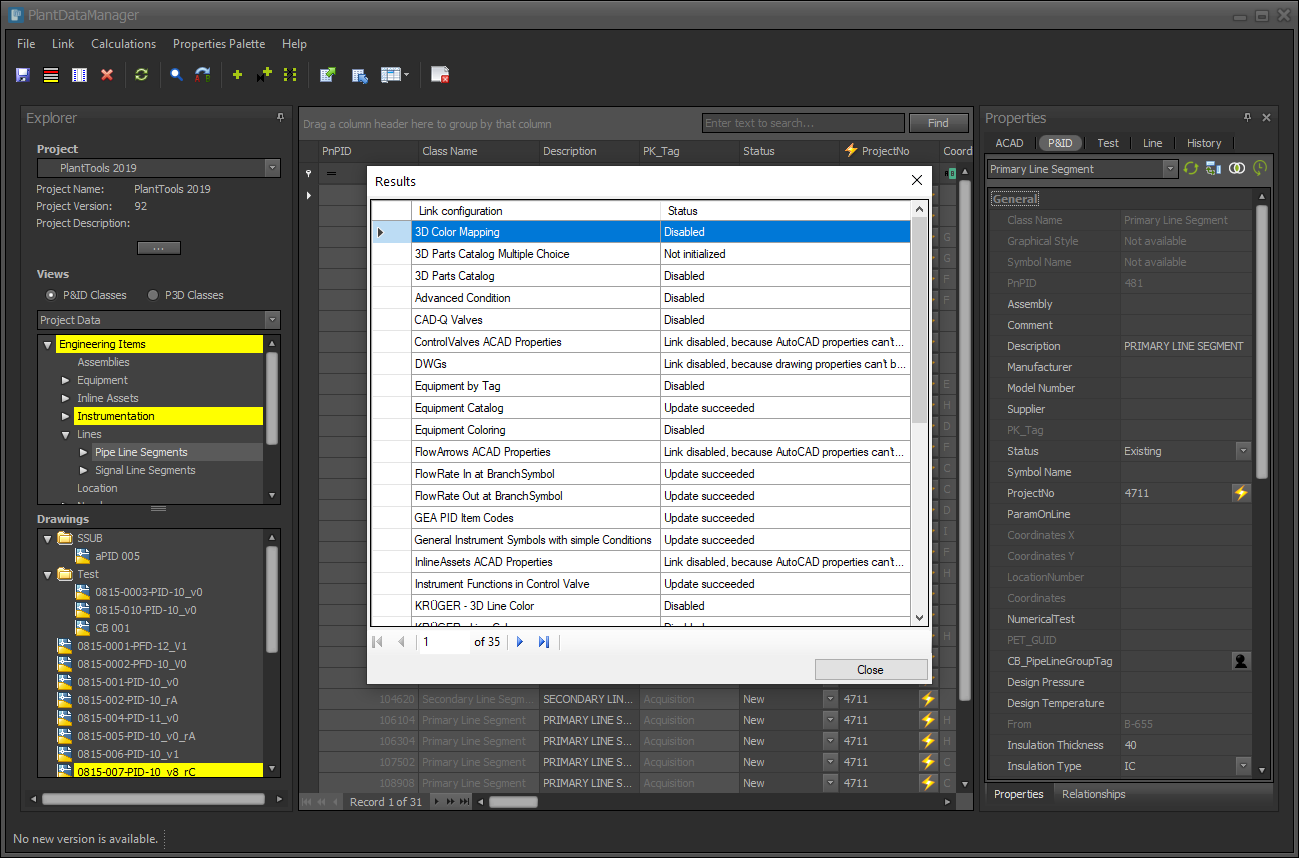Click the green clock history icon in Properties

(x=1260, y=169)
